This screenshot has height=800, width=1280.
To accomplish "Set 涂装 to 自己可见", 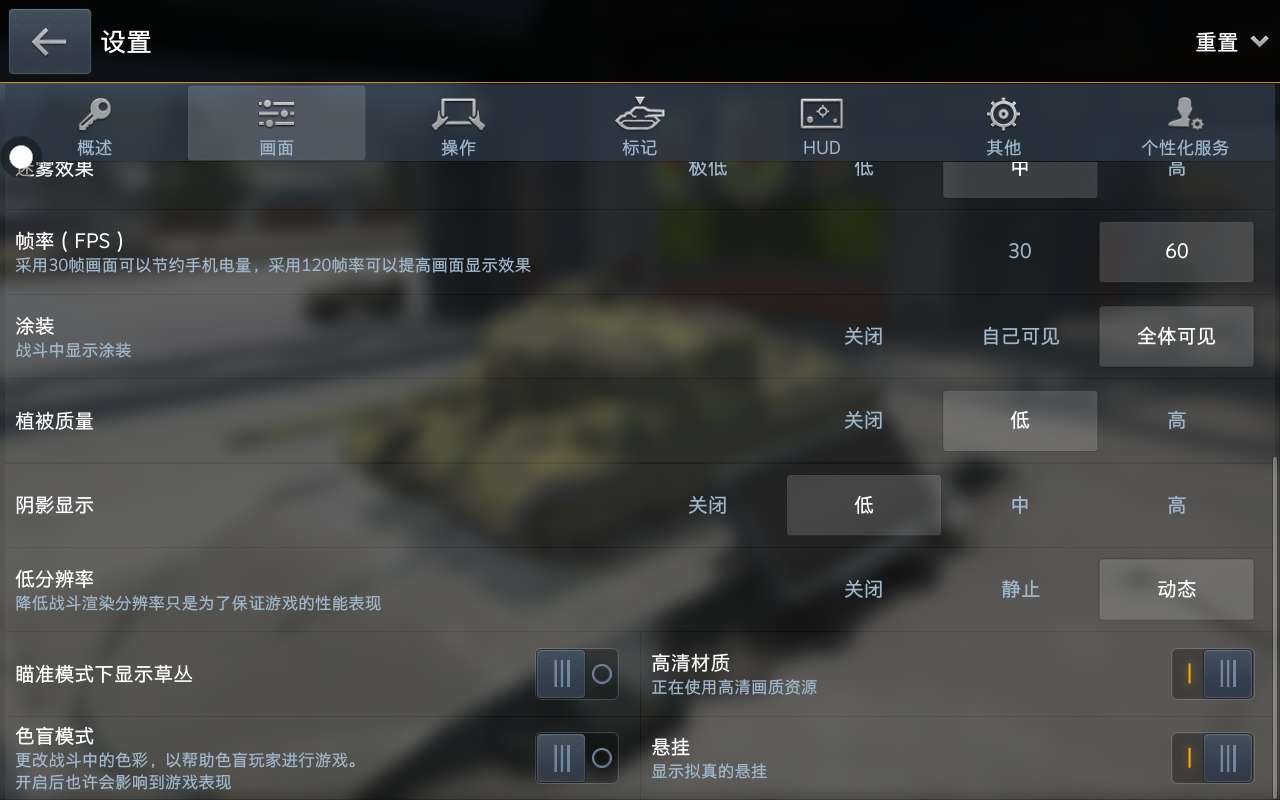I will pos(1020,336).
